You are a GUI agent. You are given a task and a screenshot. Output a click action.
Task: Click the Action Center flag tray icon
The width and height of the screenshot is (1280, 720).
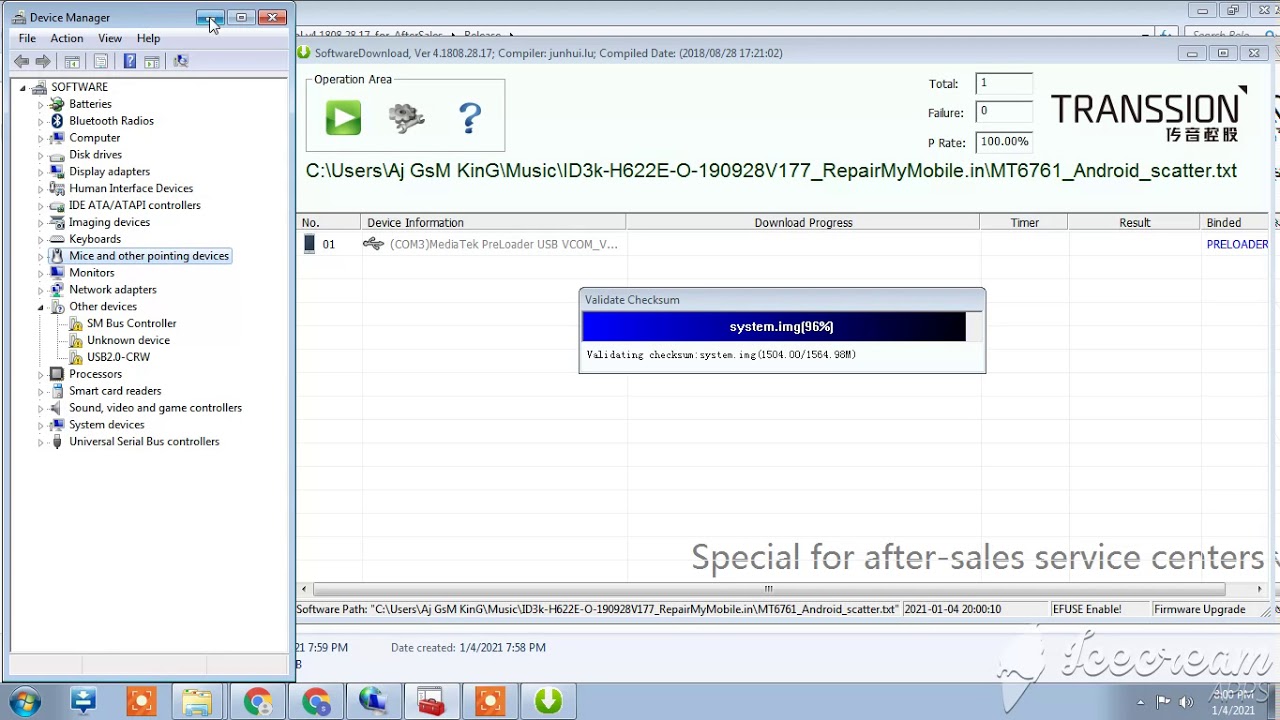tap(1163, 702)
